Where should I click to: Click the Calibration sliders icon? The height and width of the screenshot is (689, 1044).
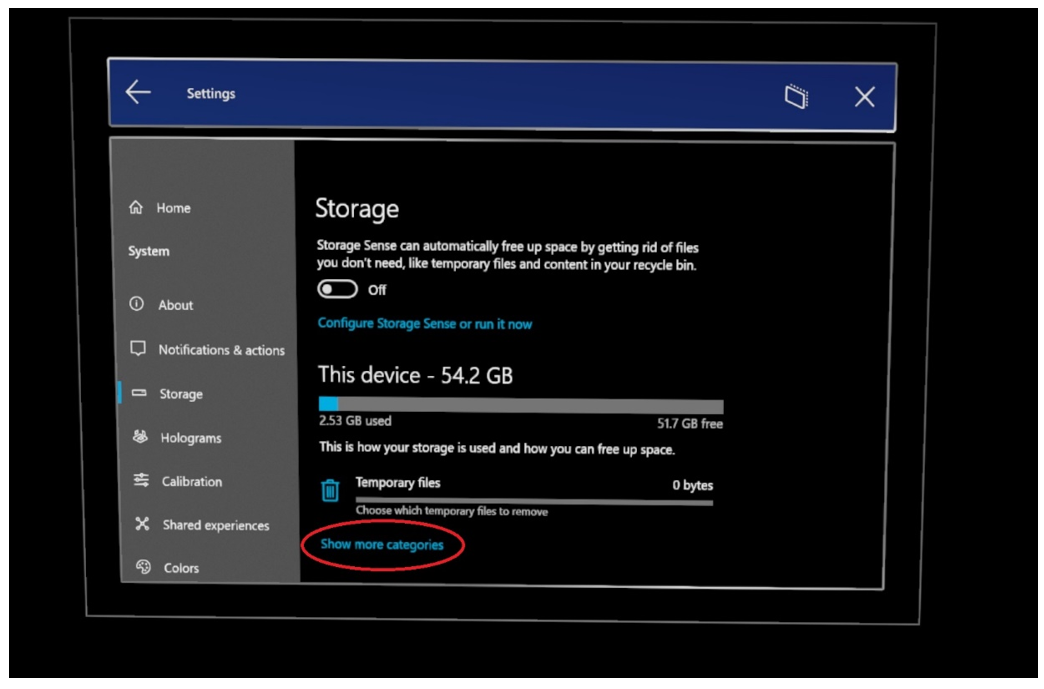pyautogui.click(x=141, y=480)
